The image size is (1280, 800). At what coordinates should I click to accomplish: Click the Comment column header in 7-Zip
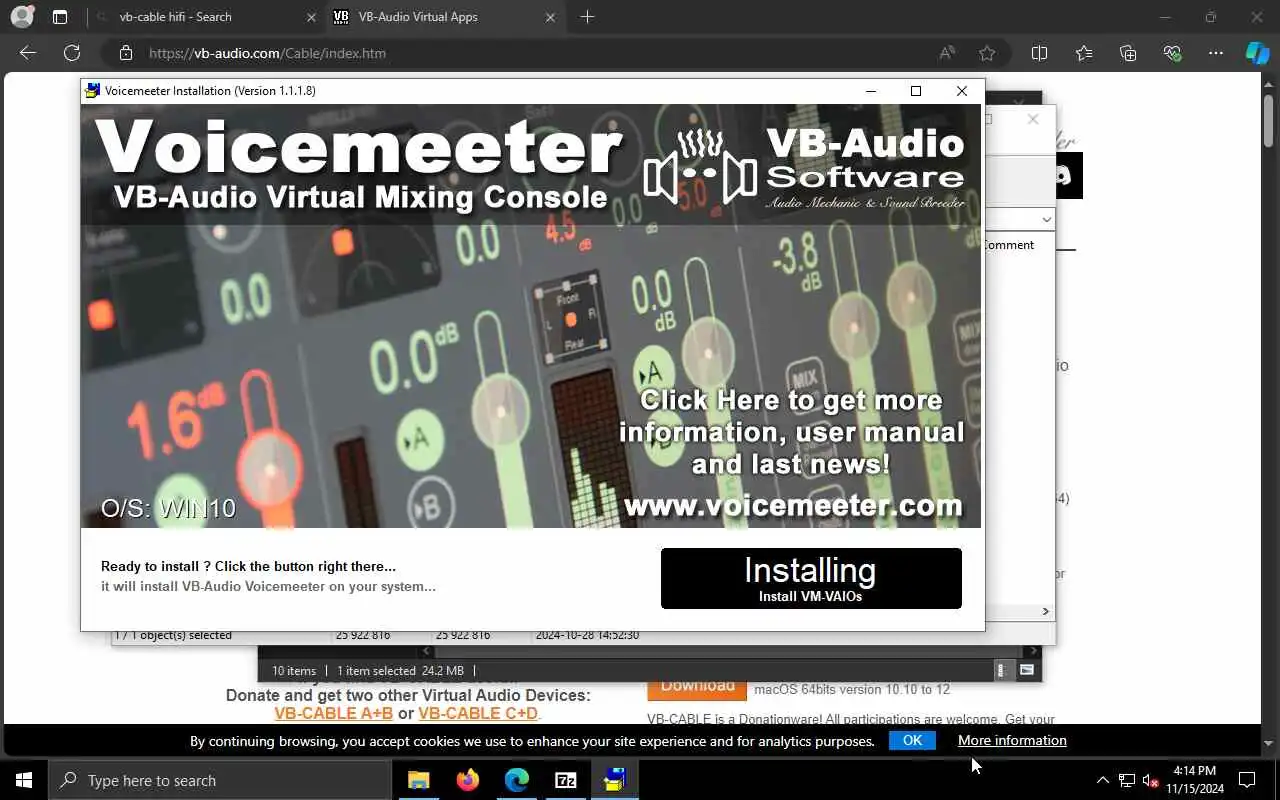coord(1008,244)
